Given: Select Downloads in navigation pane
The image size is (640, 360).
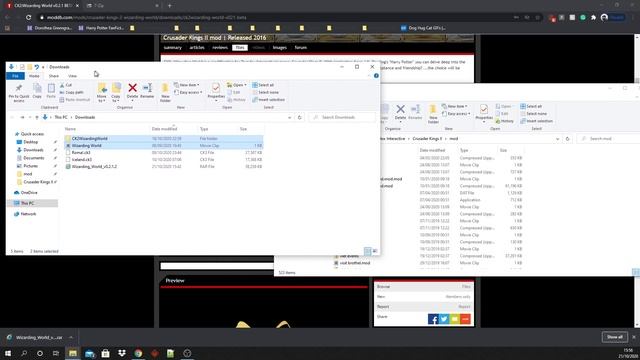Looking at the screenshot, I should (x=33, y=150).
